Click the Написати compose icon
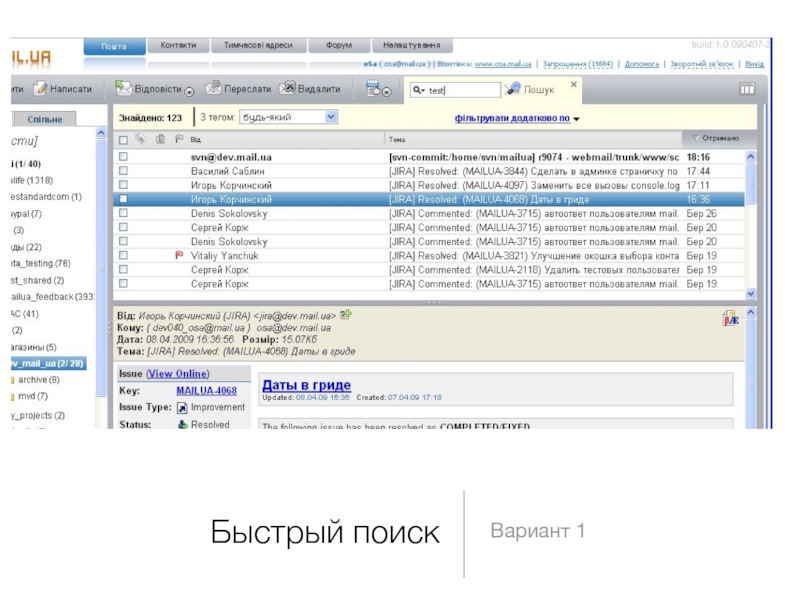800x600 pixels. pos(40,88)
